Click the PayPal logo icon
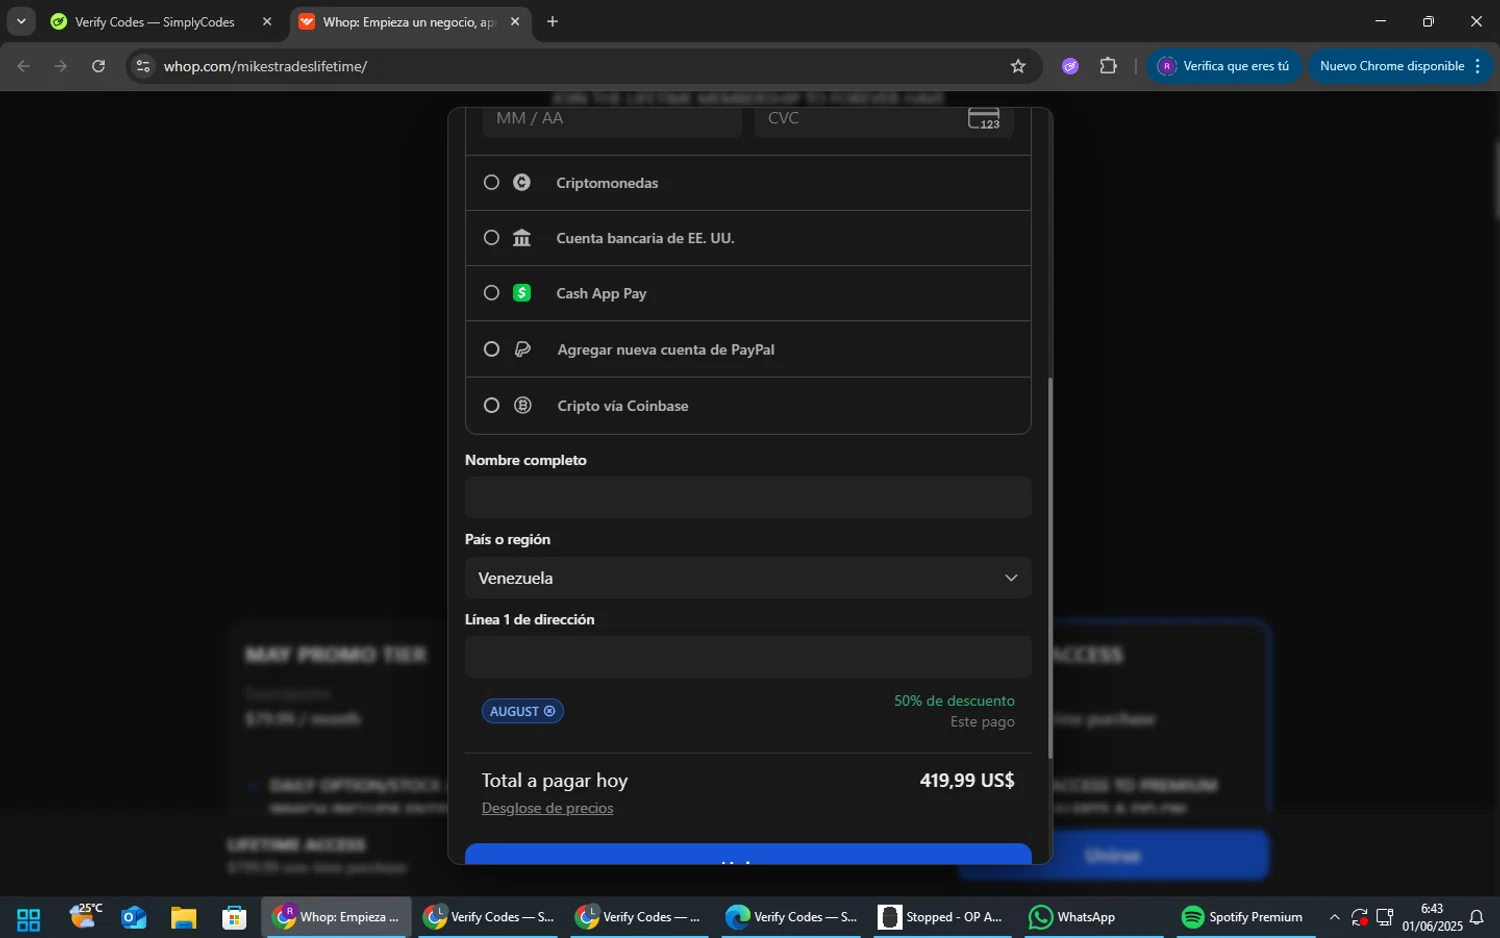Viewport: 1500px width, 938px height. pyautogui.click(x=522, y=349)
